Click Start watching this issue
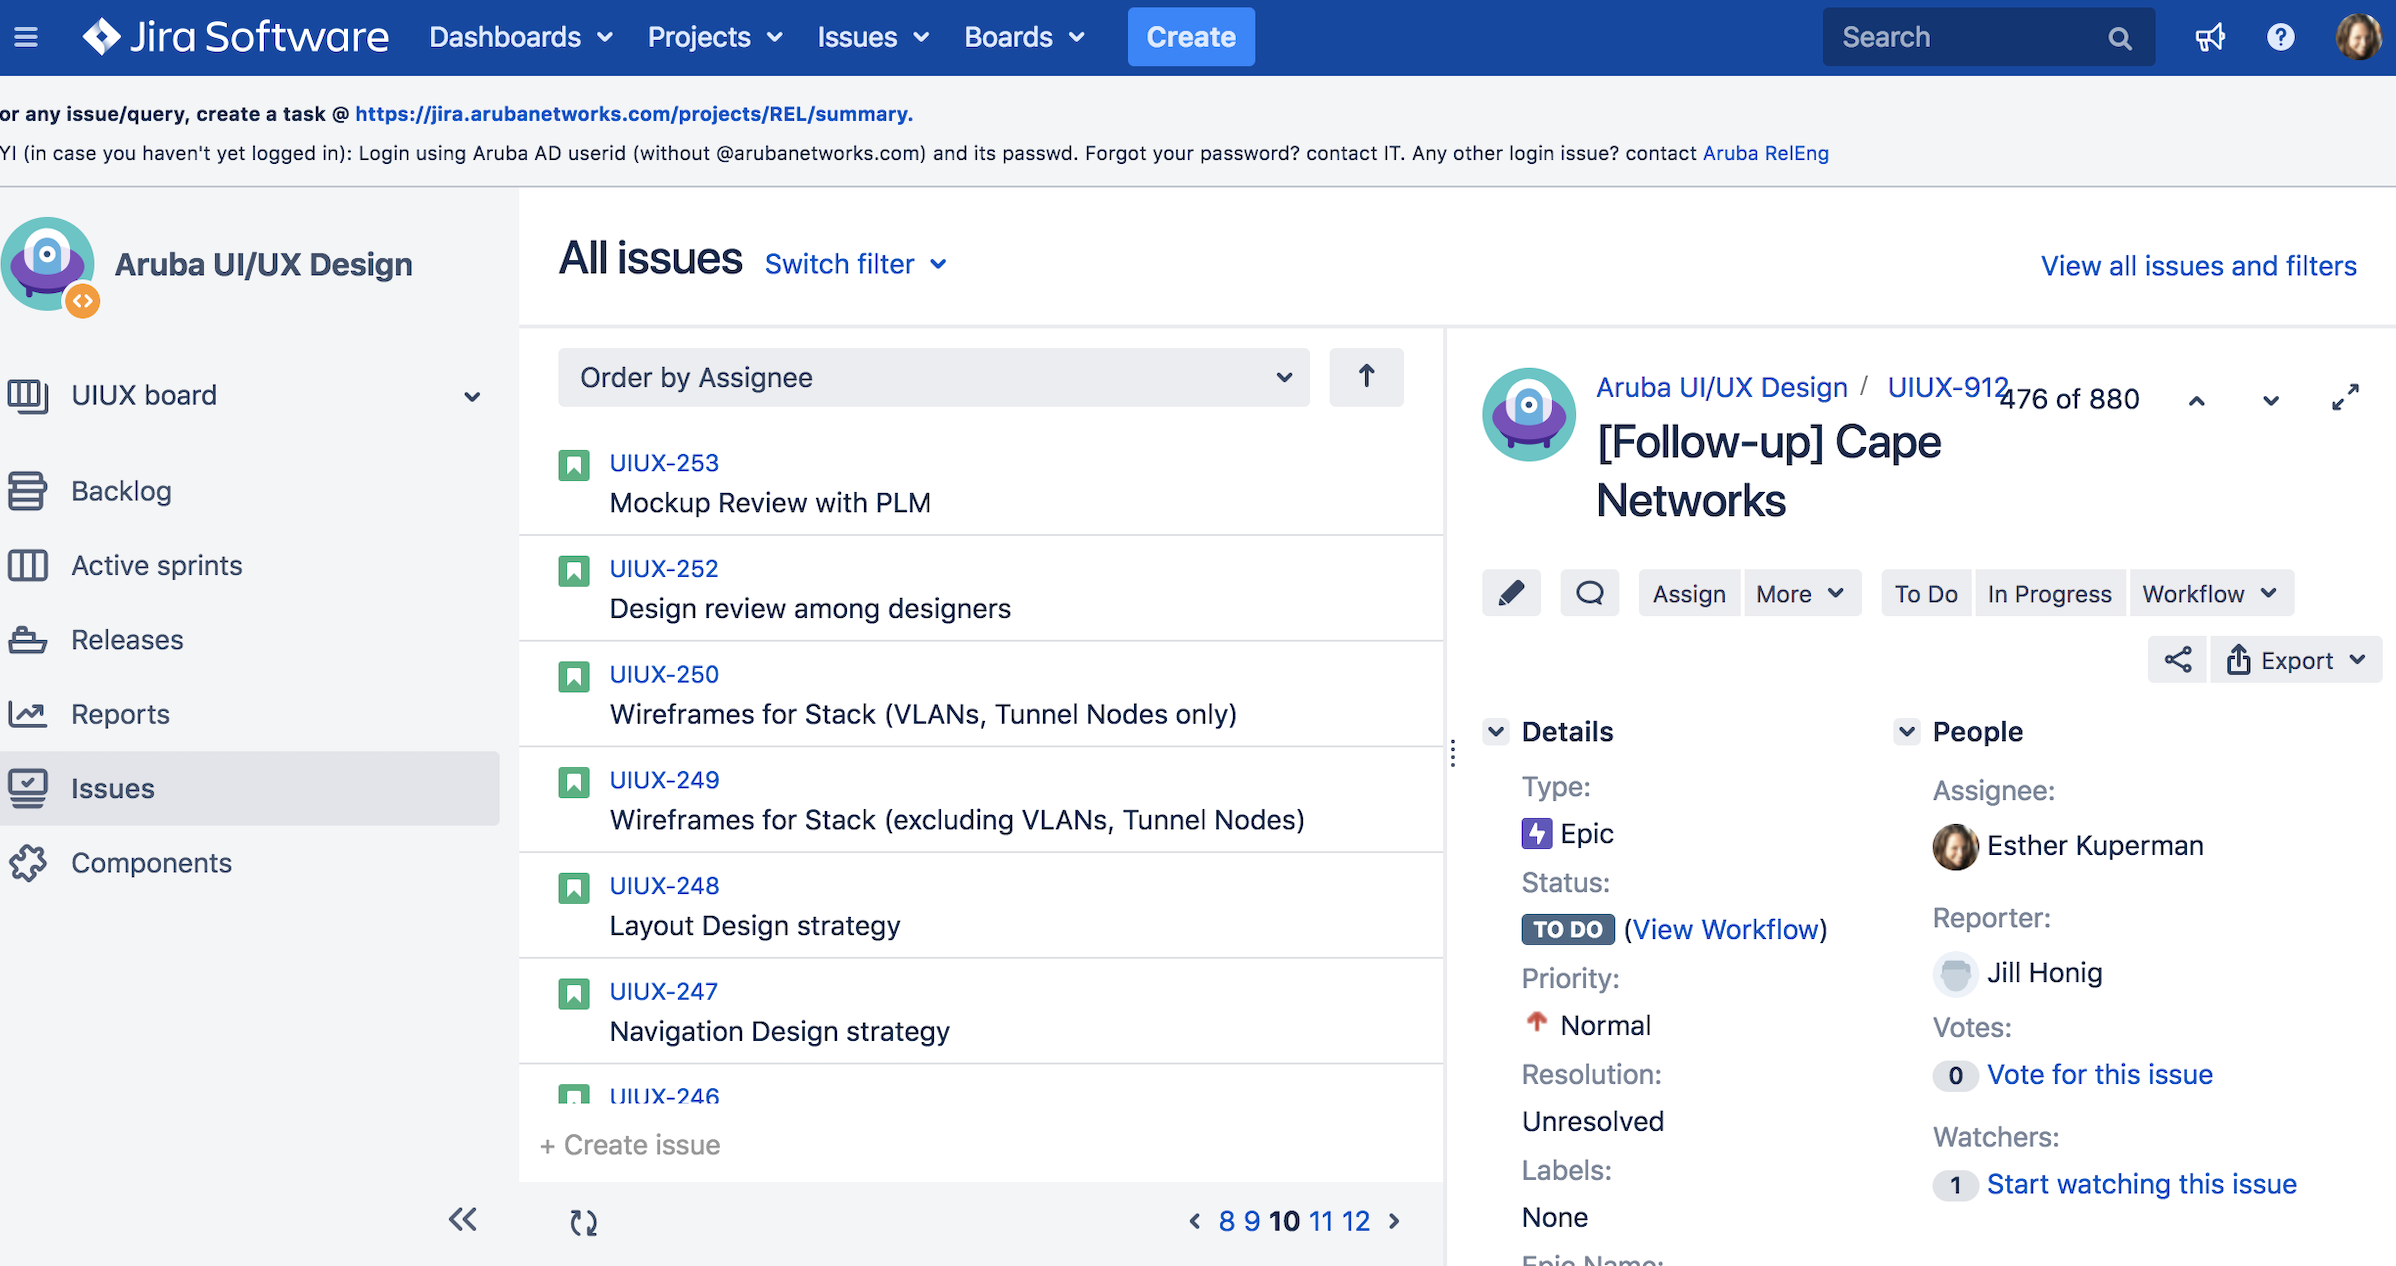 pyautogui.click(x=2141, y=1184)
